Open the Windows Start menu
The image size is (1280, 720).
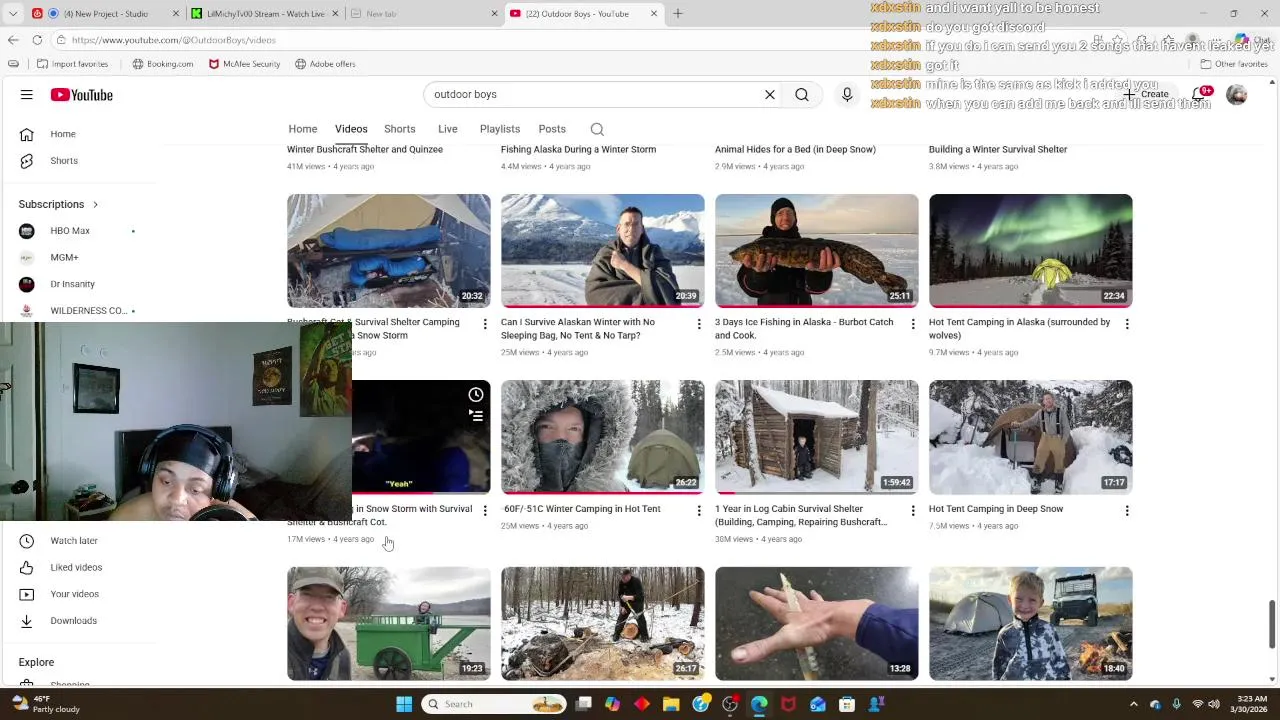pyautogui.click(x=404, y=704)
